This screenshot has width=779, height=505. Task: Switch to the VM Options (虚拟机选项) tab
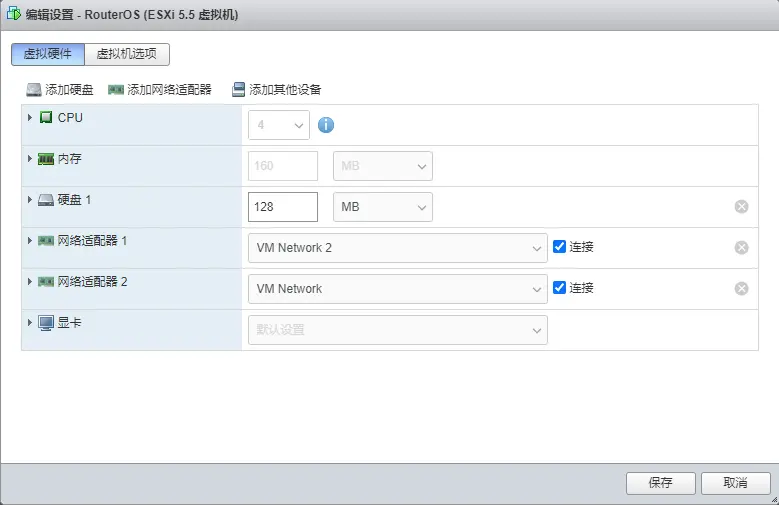tap(127, 54)
